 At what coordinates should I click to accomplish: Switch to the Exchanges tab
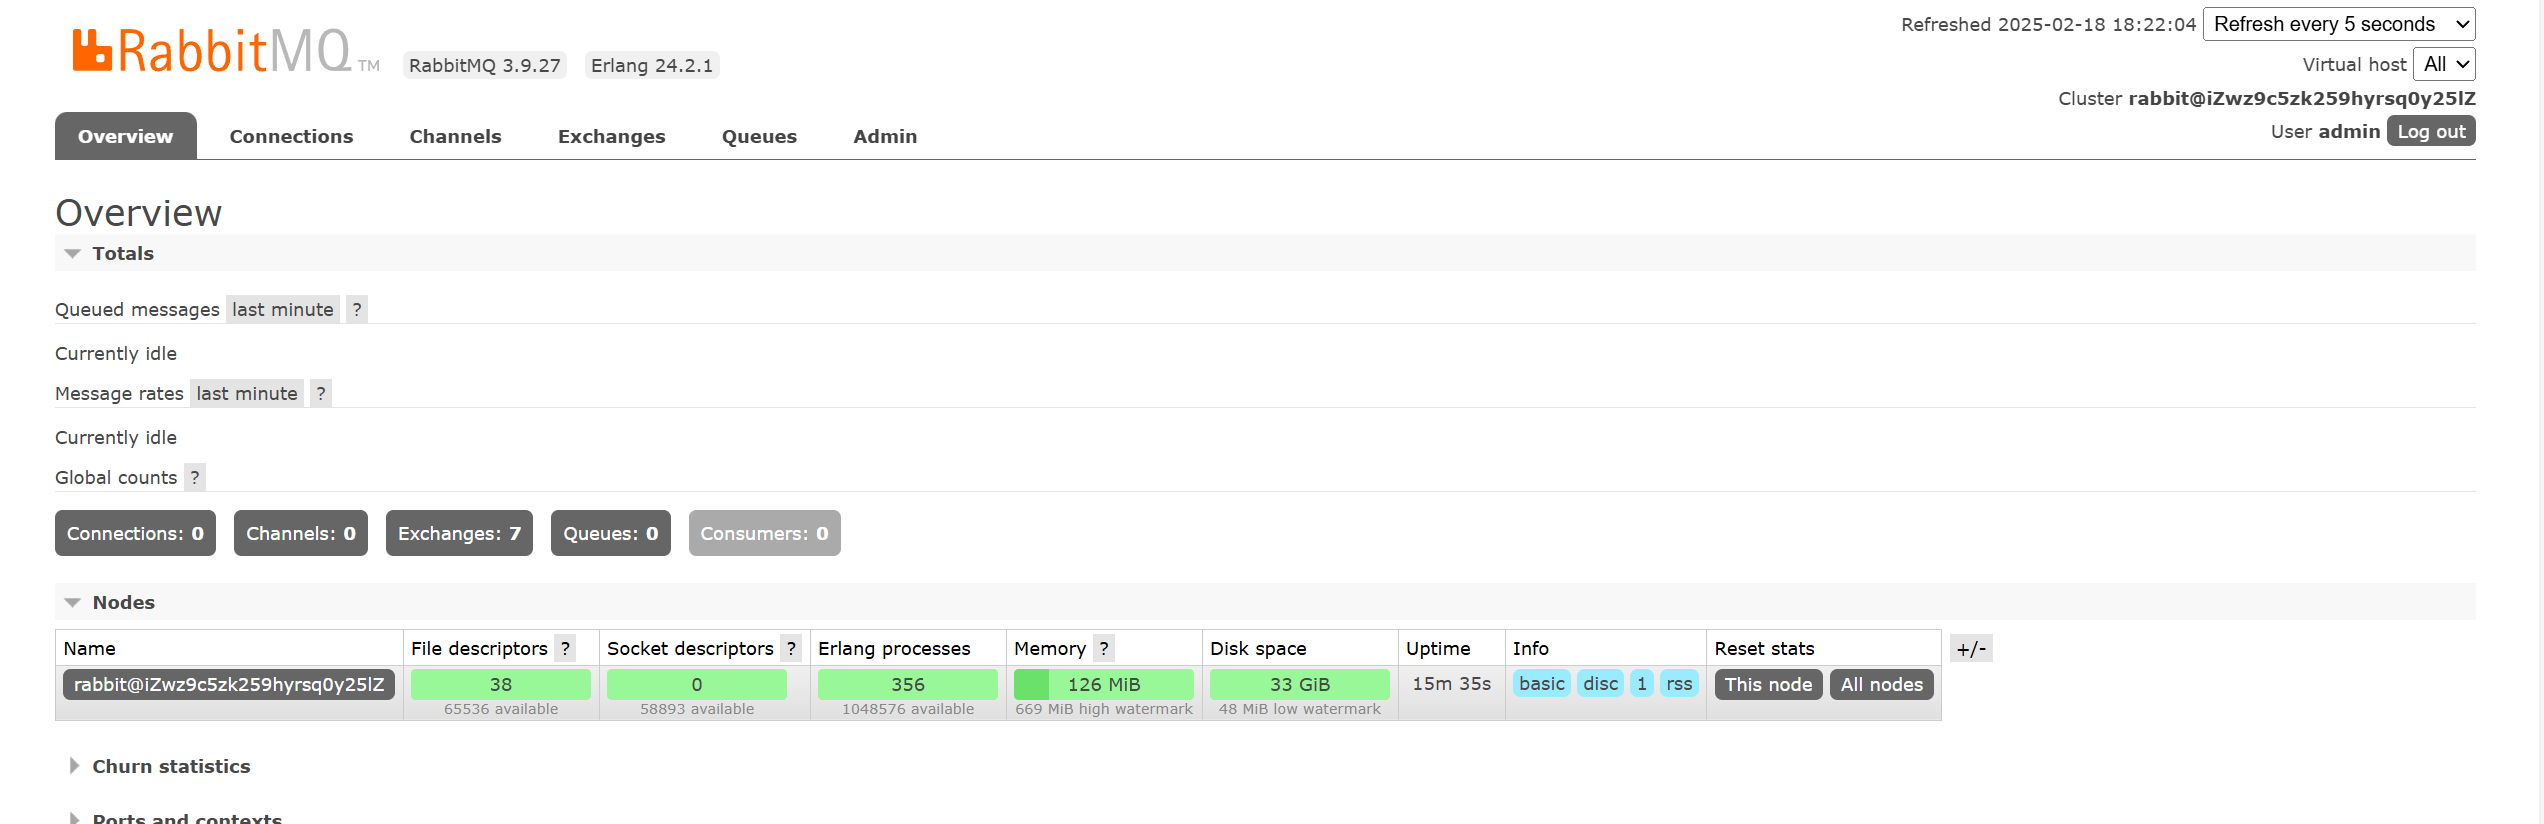point(611,136)
